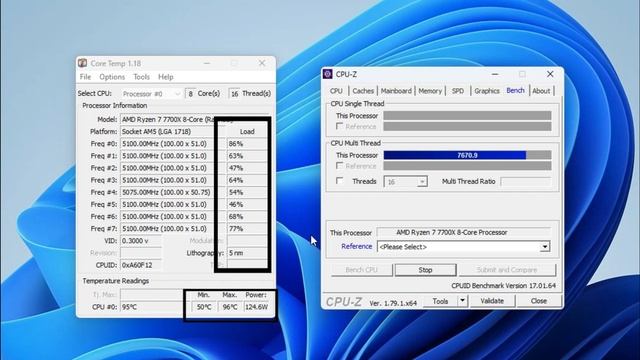The height and width of the screenshot is (360, 640).
Task: Click the blue Reference link label
Action: (356, 247)
